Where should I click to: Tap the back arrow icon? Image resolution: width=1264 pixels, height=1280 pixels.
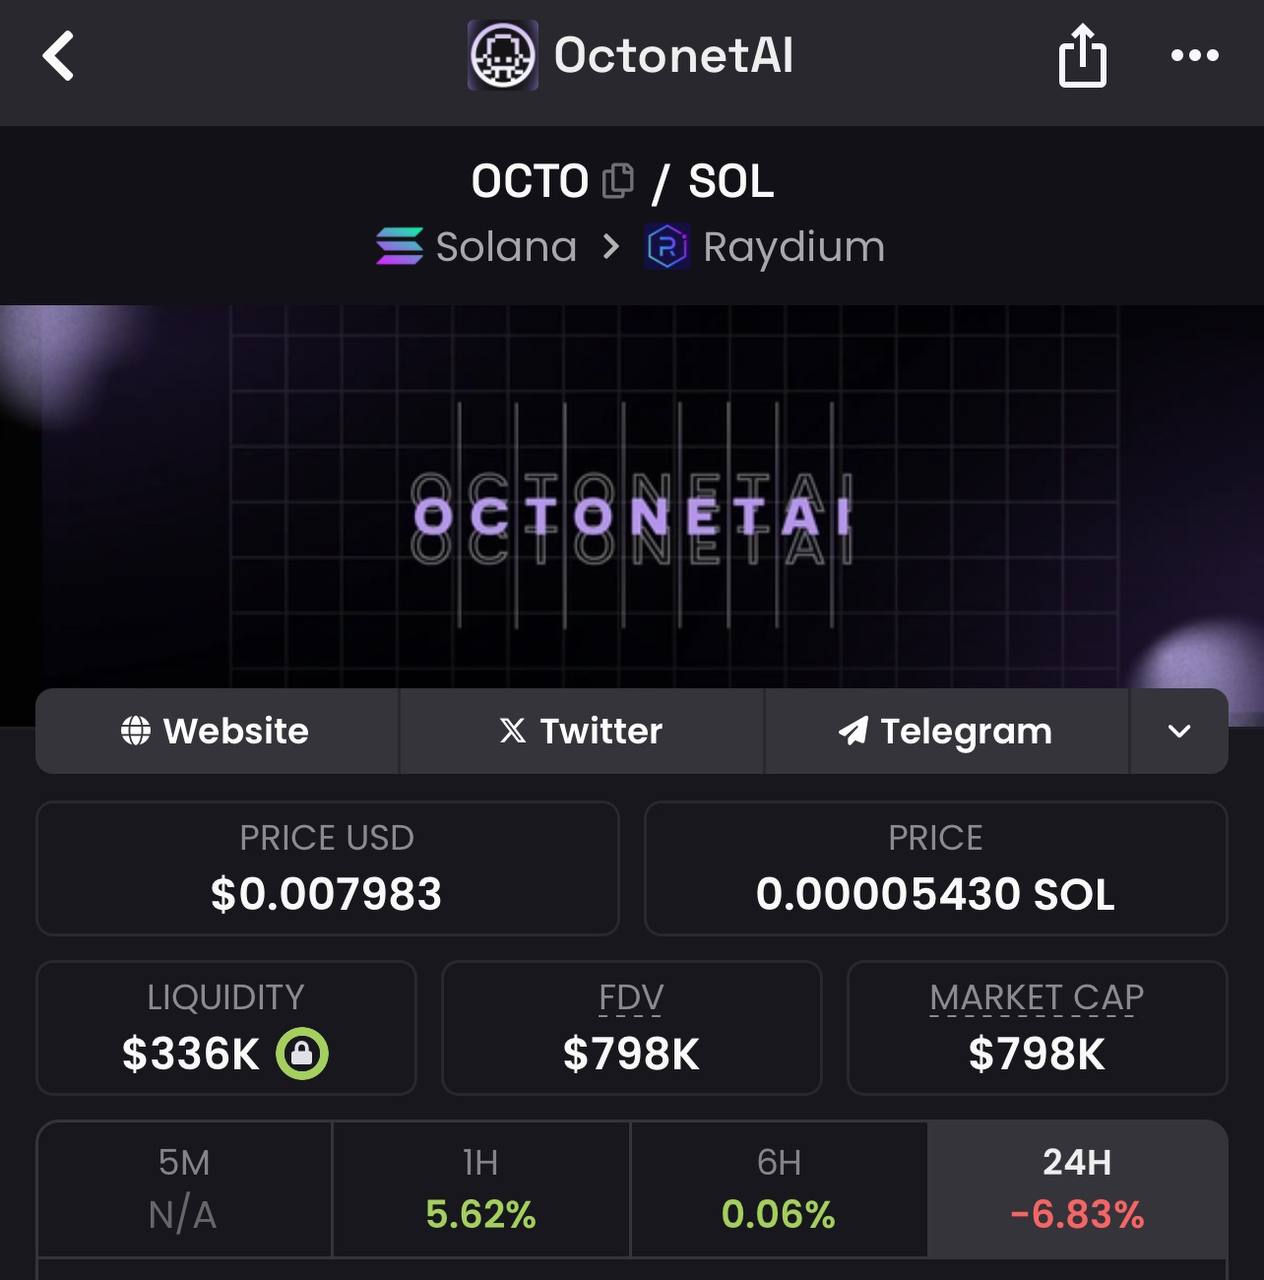(58, 56)
